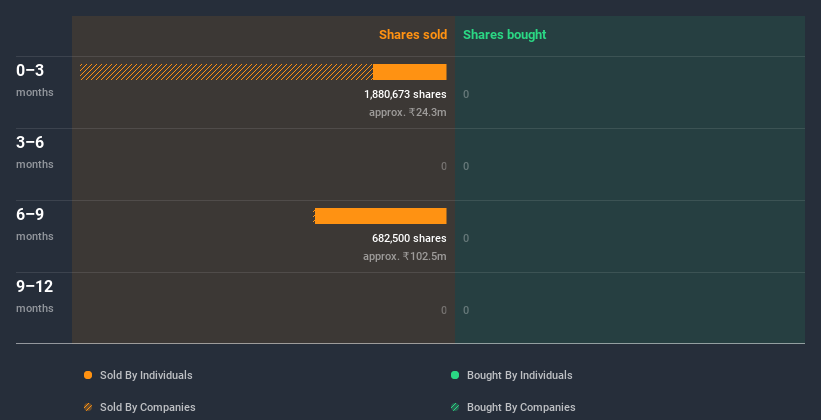Image resolution: width=821 pixels, height=420 pixels.
Task: Click the shares sold 0 in 9–12 months row
Action: [x=444, y=311]
